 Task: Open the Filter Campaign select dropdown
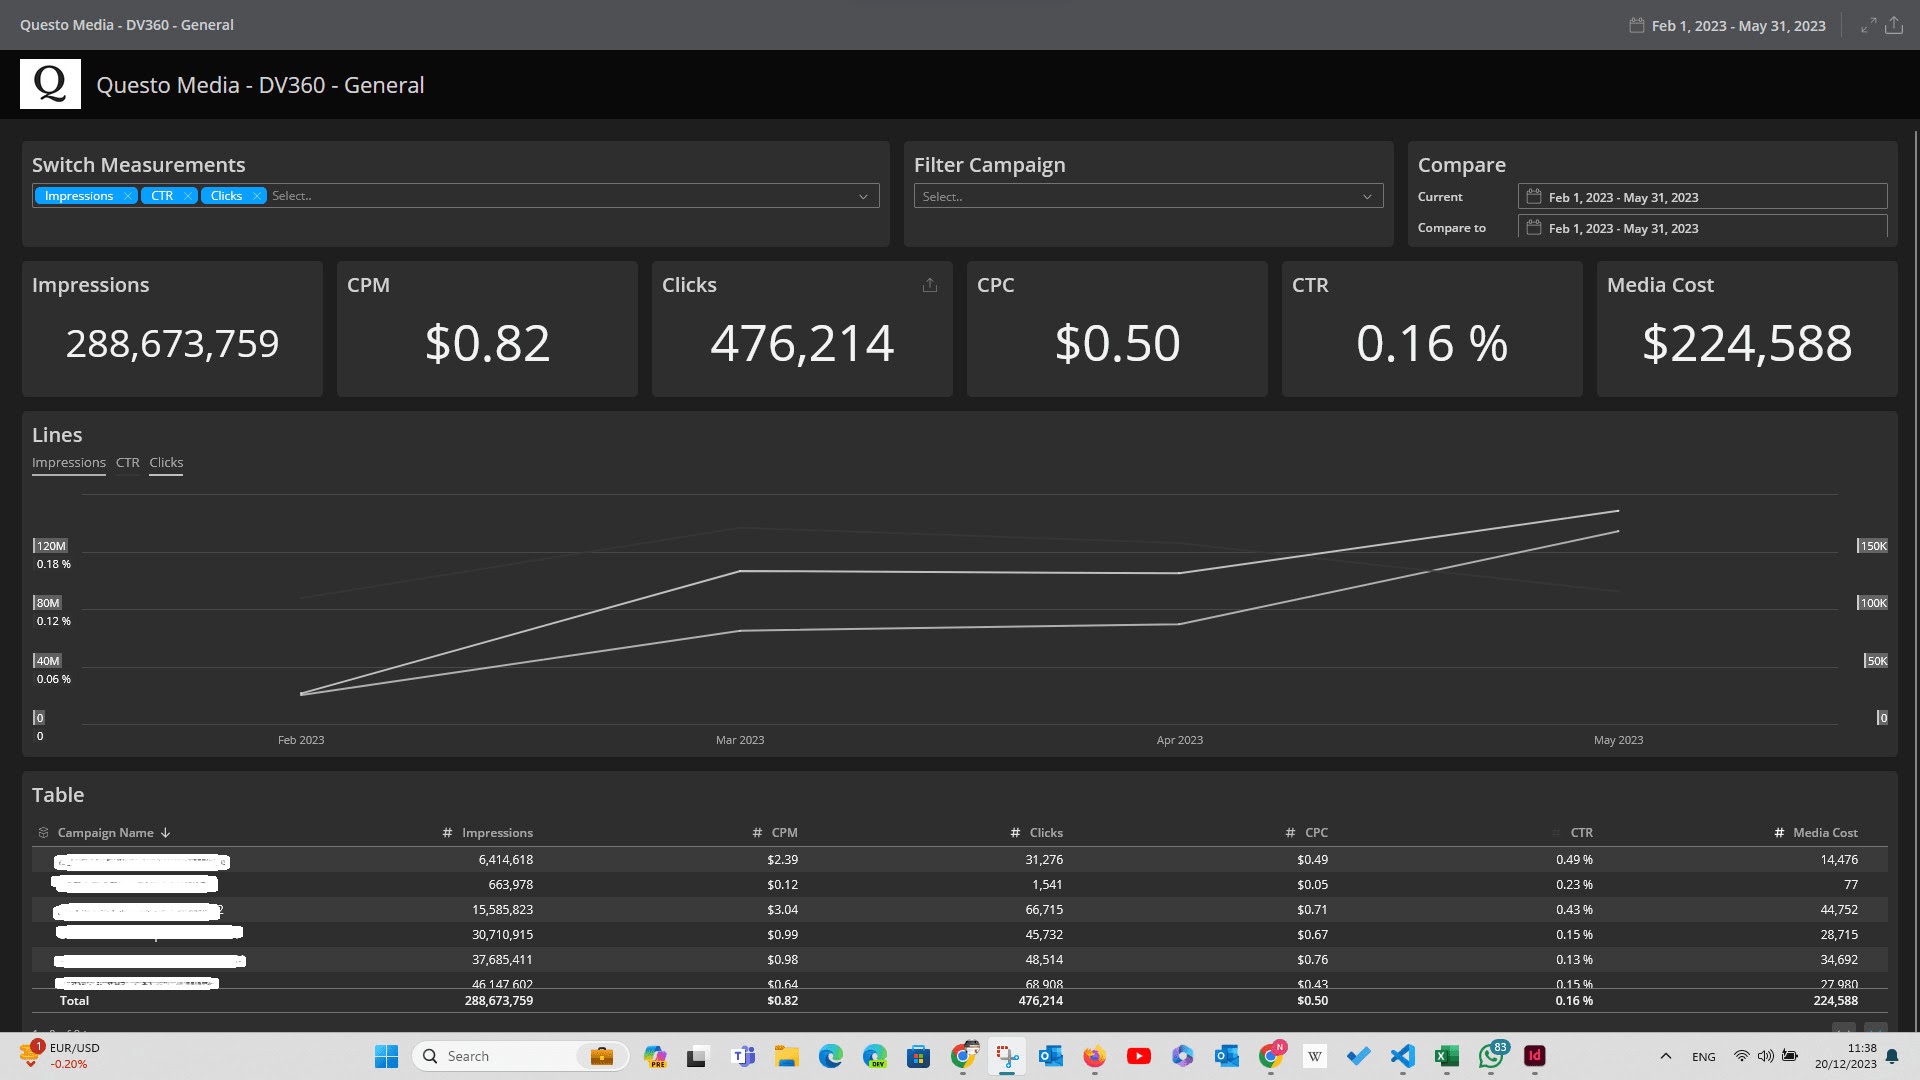tap(1148, 197)
